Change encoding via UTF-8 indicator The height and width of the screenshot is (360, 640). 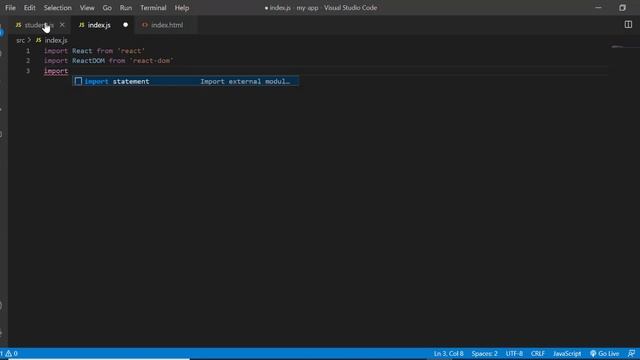pyautogui.click(x=514, y=353)
